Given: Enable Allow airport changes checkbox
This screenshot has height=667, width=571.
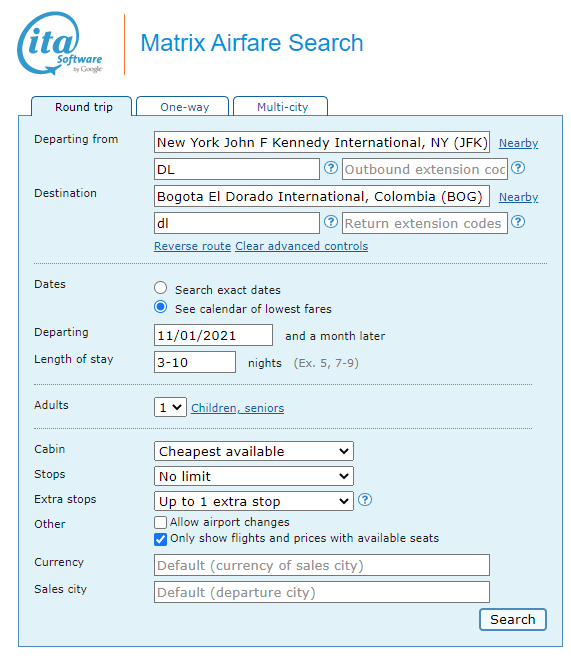Looking at the screenshot, I should (160, 522).
